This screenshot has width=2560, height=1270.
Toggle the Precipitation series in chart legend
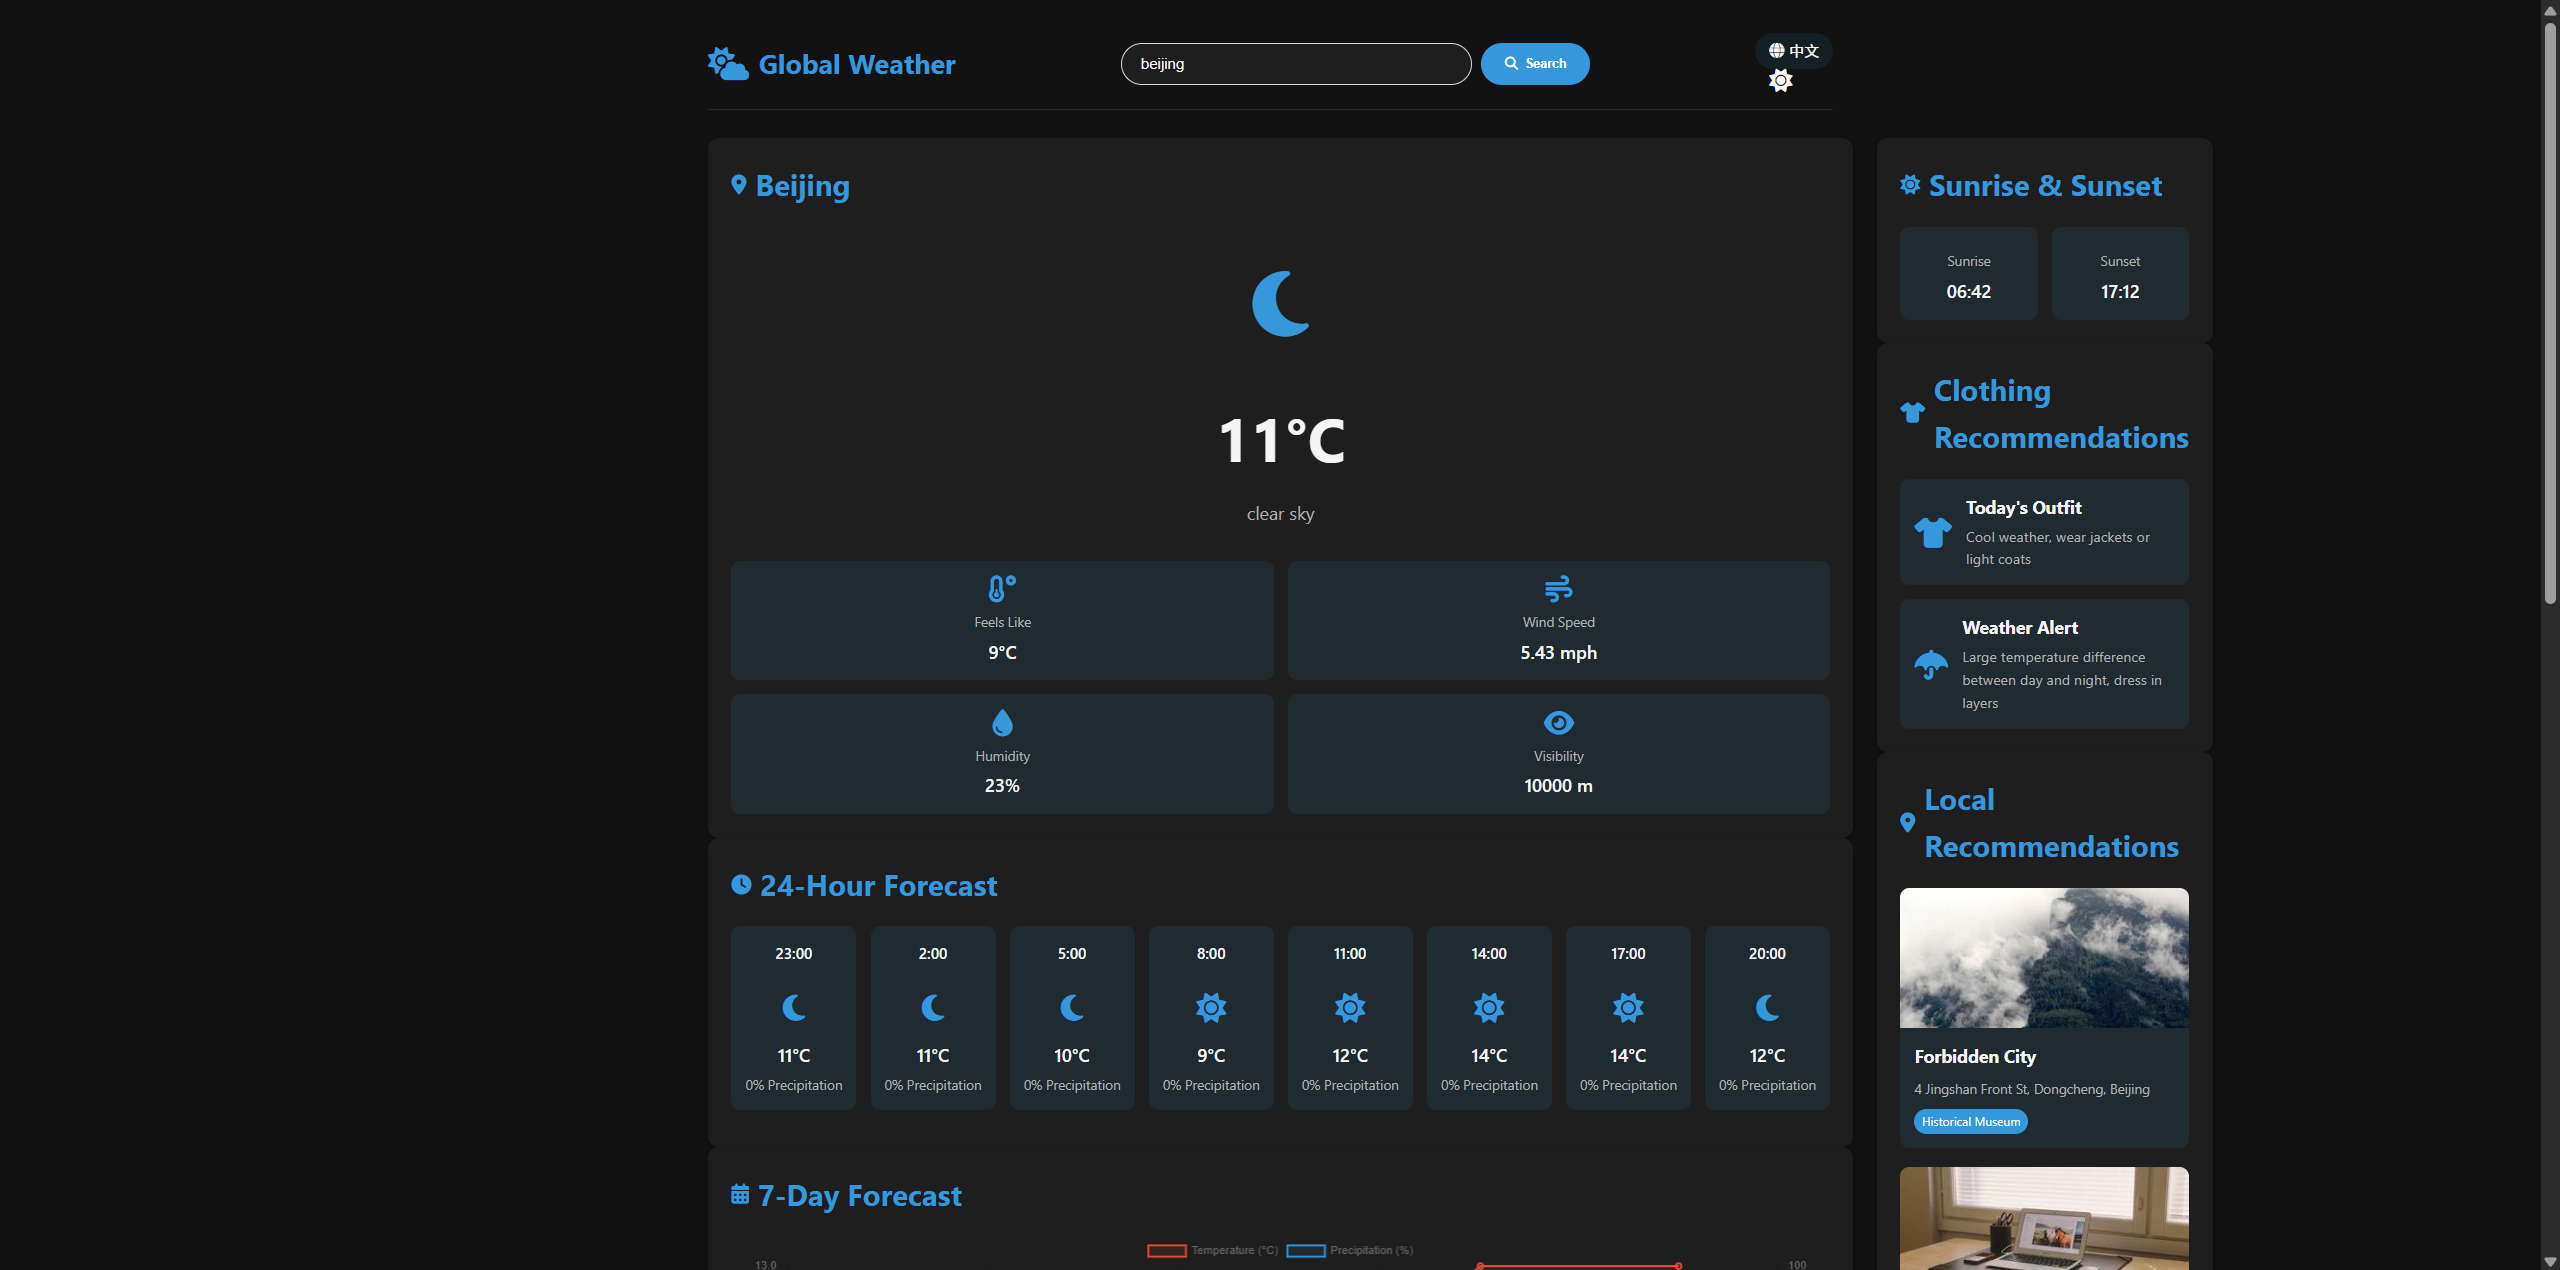(1348, 1250)
